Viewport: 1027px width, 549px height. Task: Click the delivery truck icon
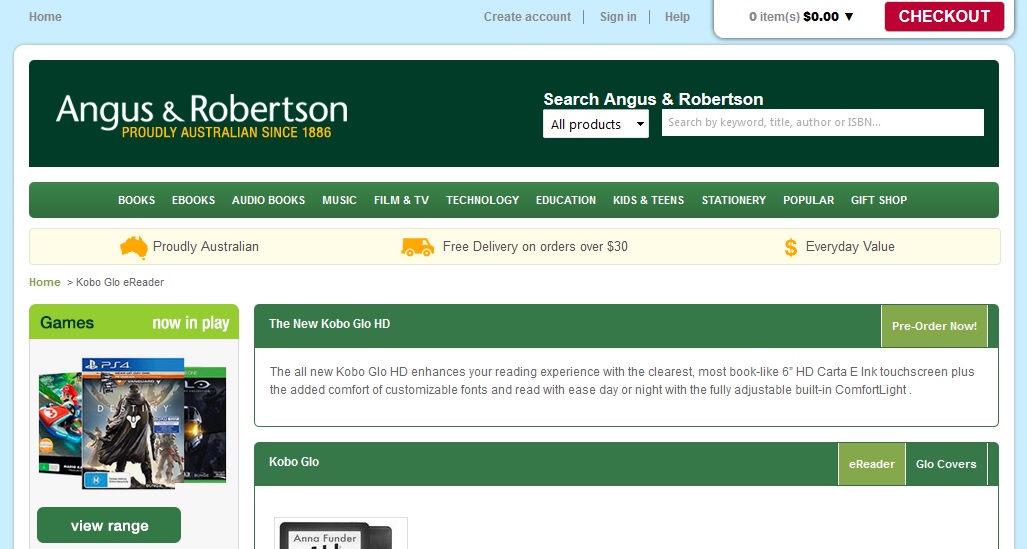click(x=417, y=247)
